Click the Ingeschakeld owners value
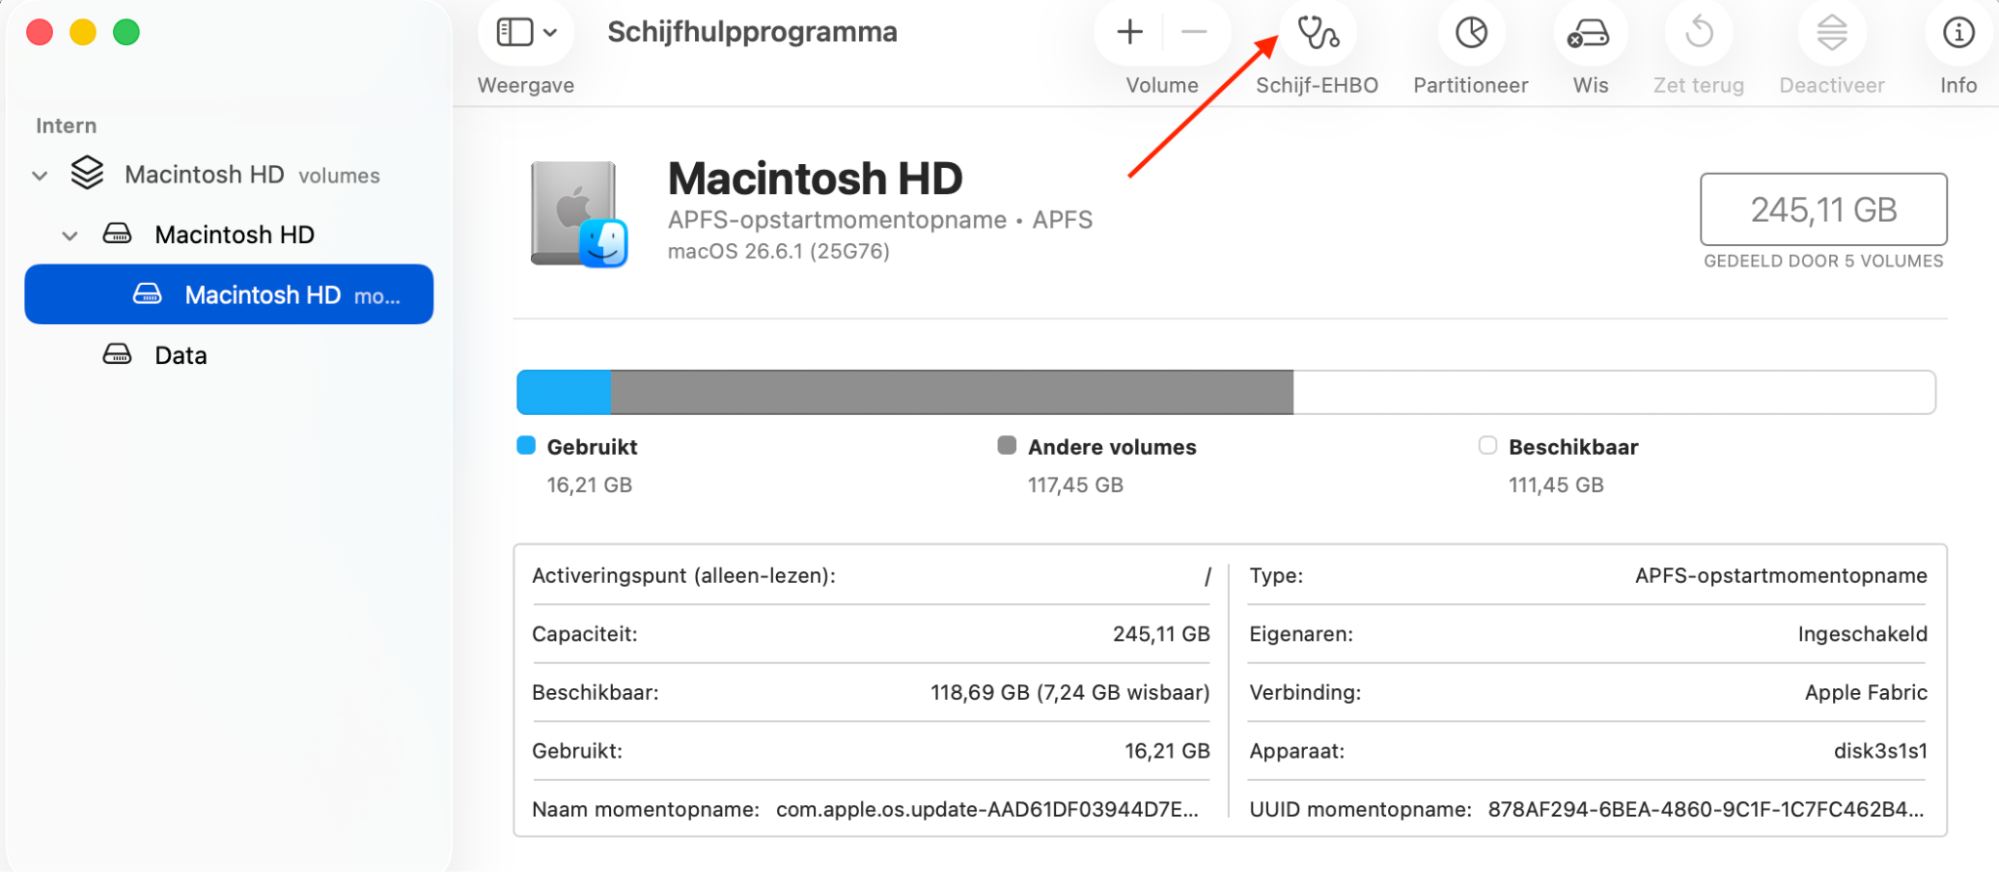This screenshot has width=1999, height=872. click(1862, 634)
